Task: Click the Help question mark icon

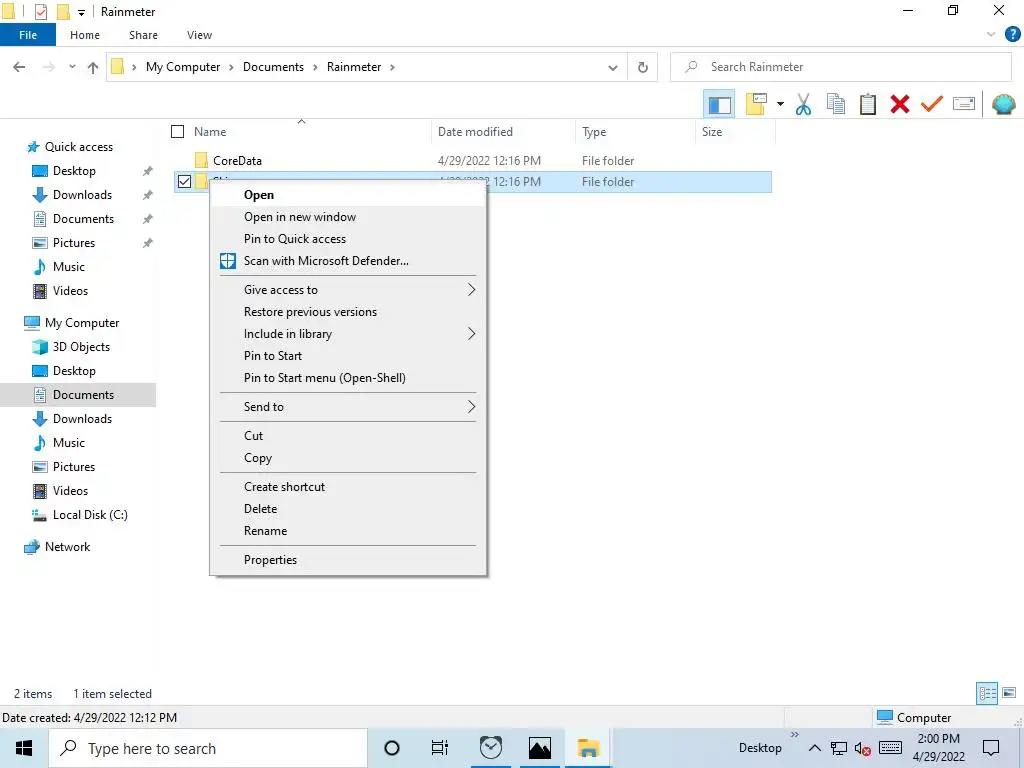Action: 1012,35
